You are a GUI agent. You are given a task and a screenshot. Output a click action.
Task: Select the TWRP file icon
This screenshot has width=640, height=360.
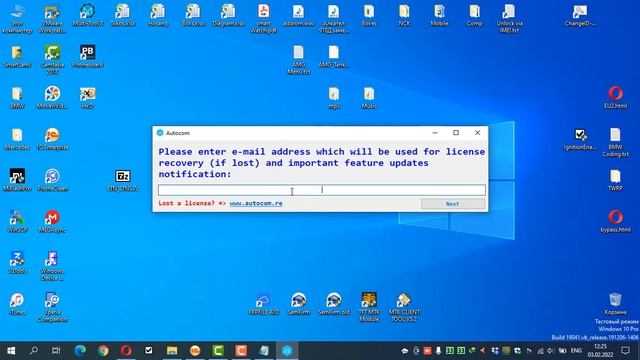click(x=616, y=180)
